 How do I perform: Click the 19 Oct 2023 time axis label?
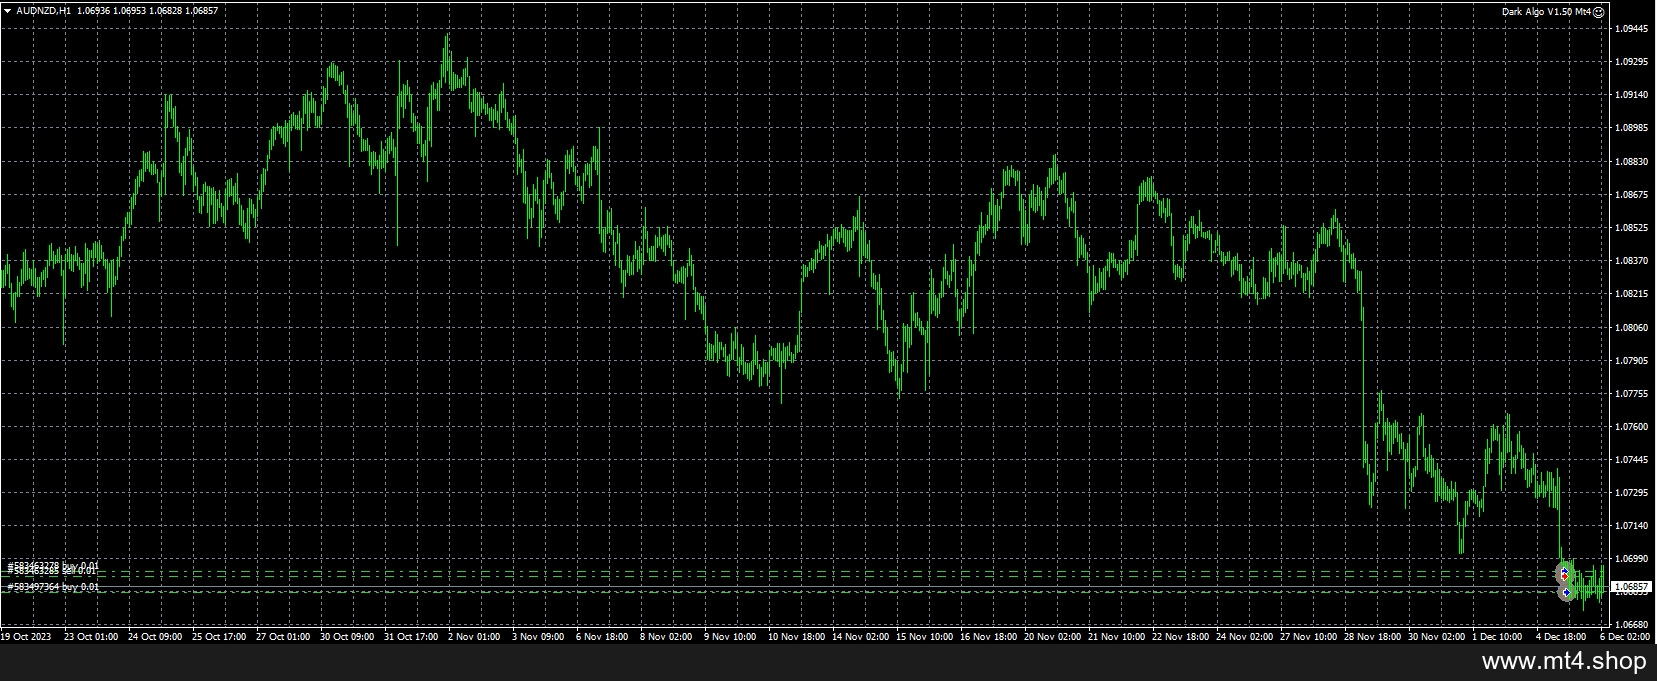26,636
